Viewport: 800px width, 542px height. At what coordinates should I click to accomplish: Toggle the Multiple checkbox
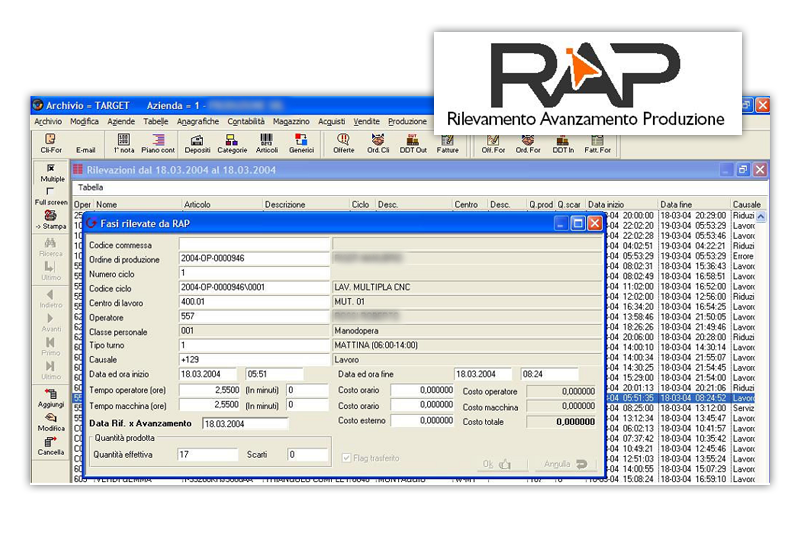(51, 168)
